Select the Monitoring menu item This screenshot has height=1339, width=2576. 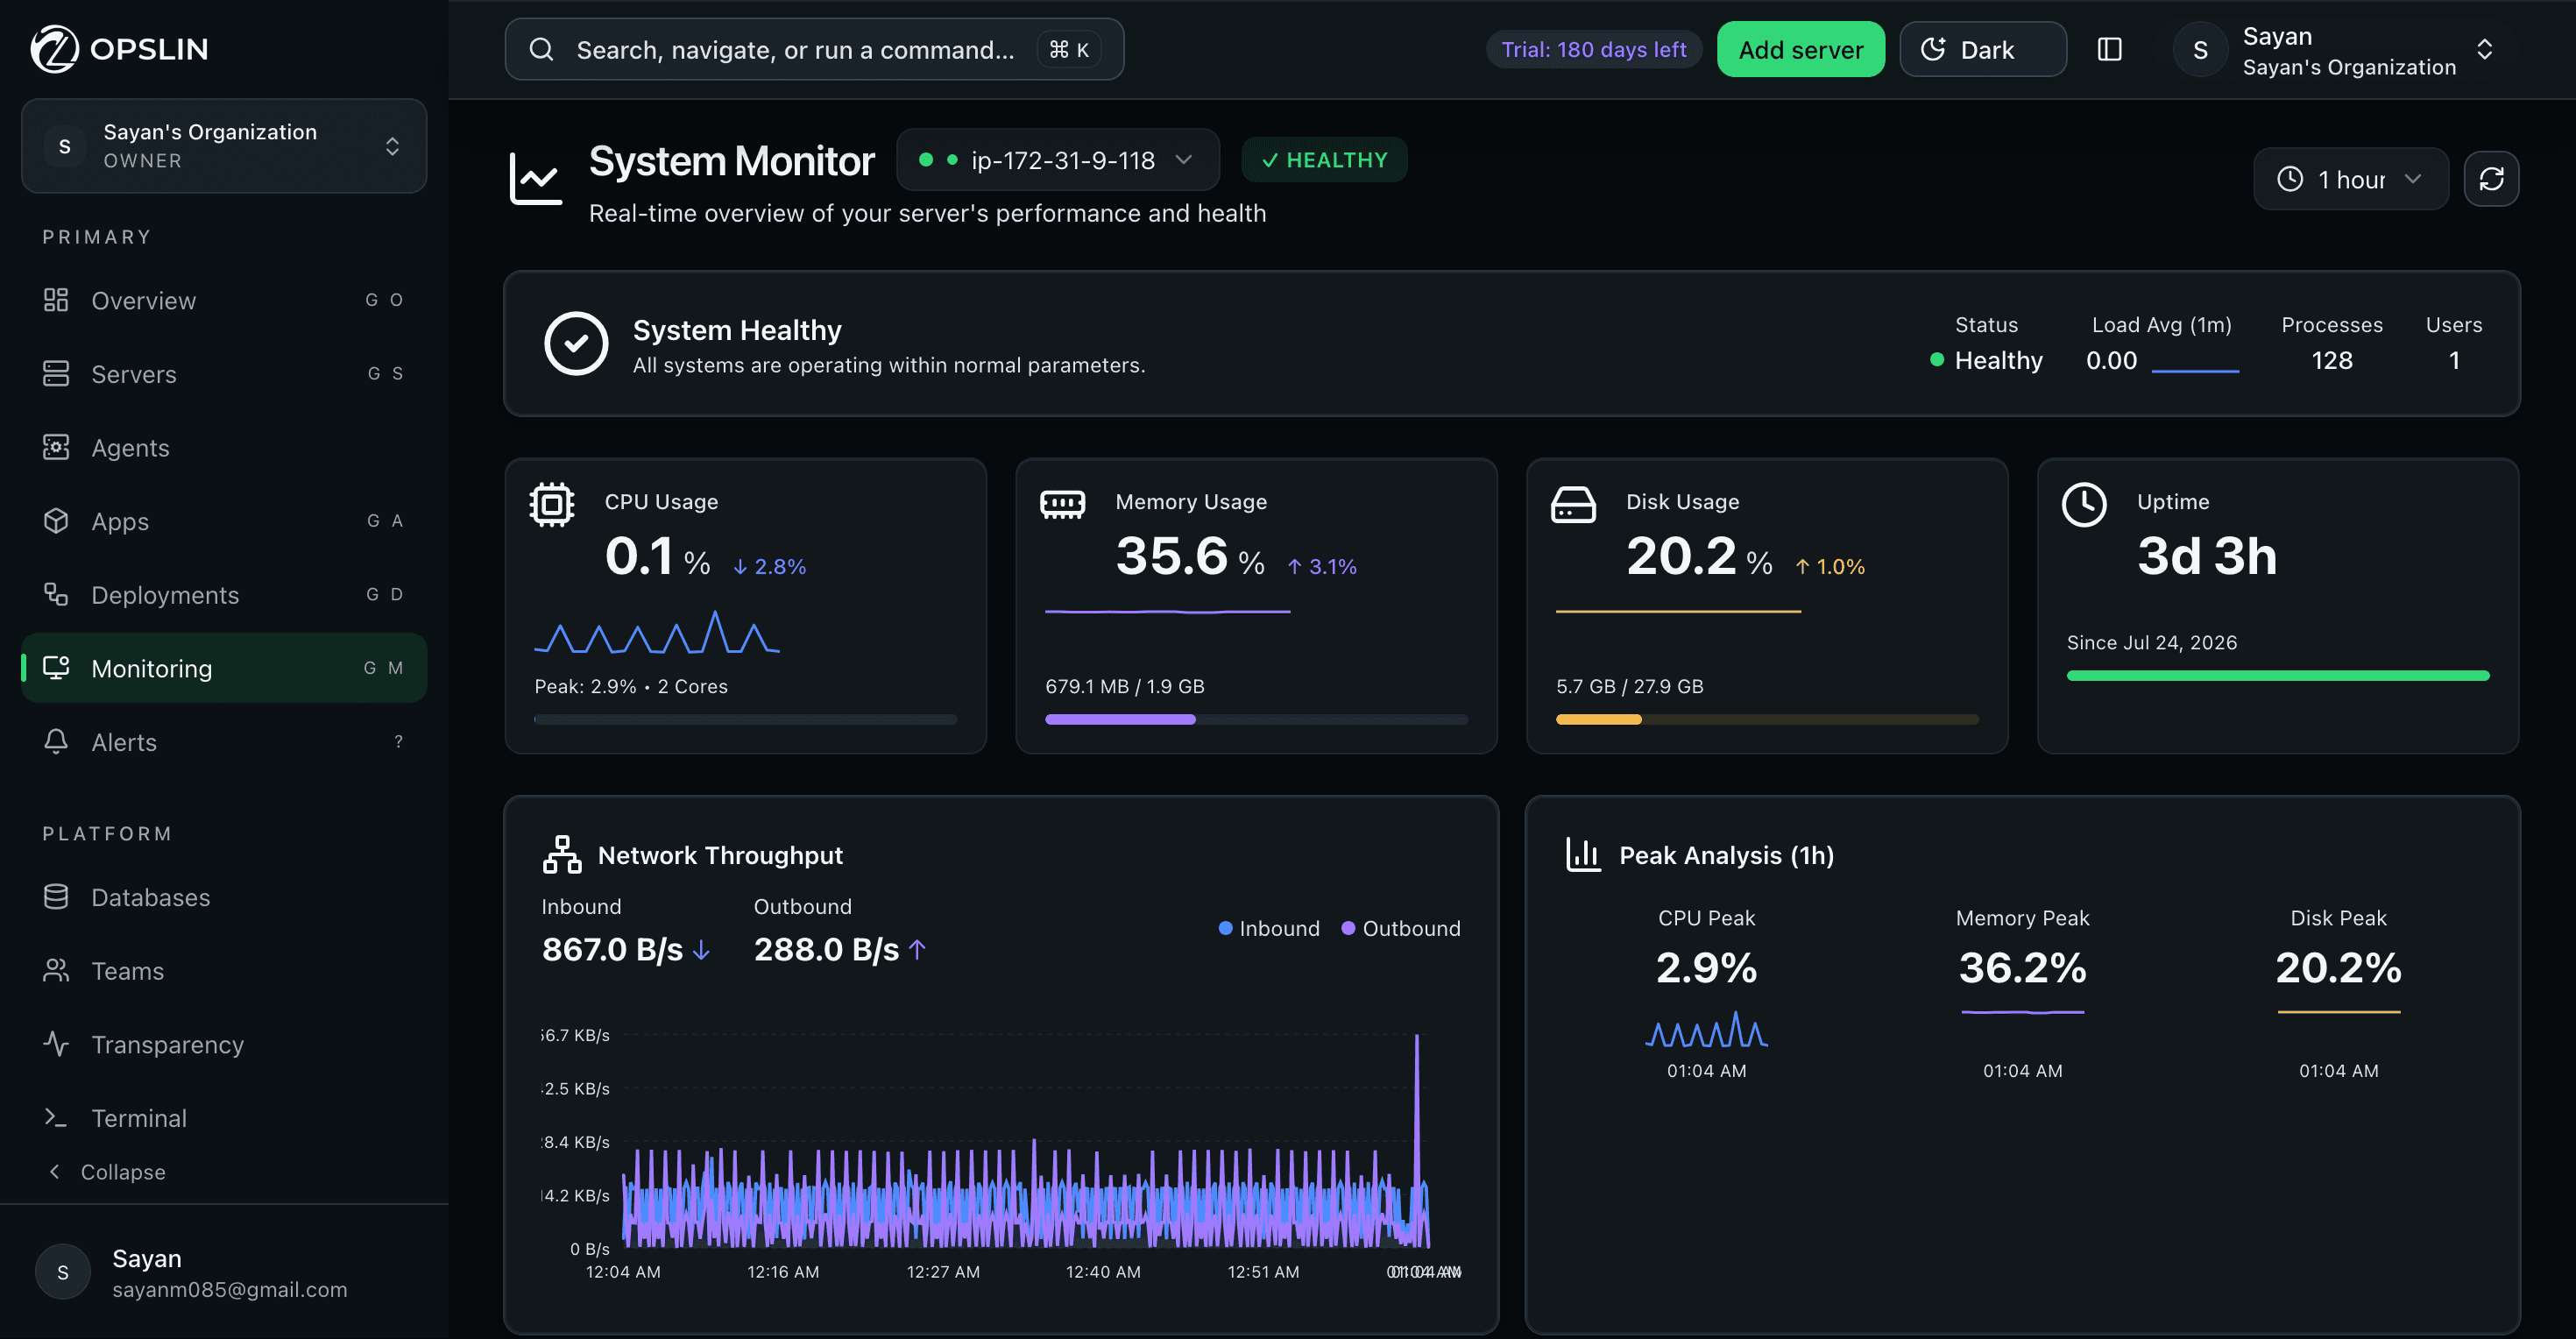[224, 667]
